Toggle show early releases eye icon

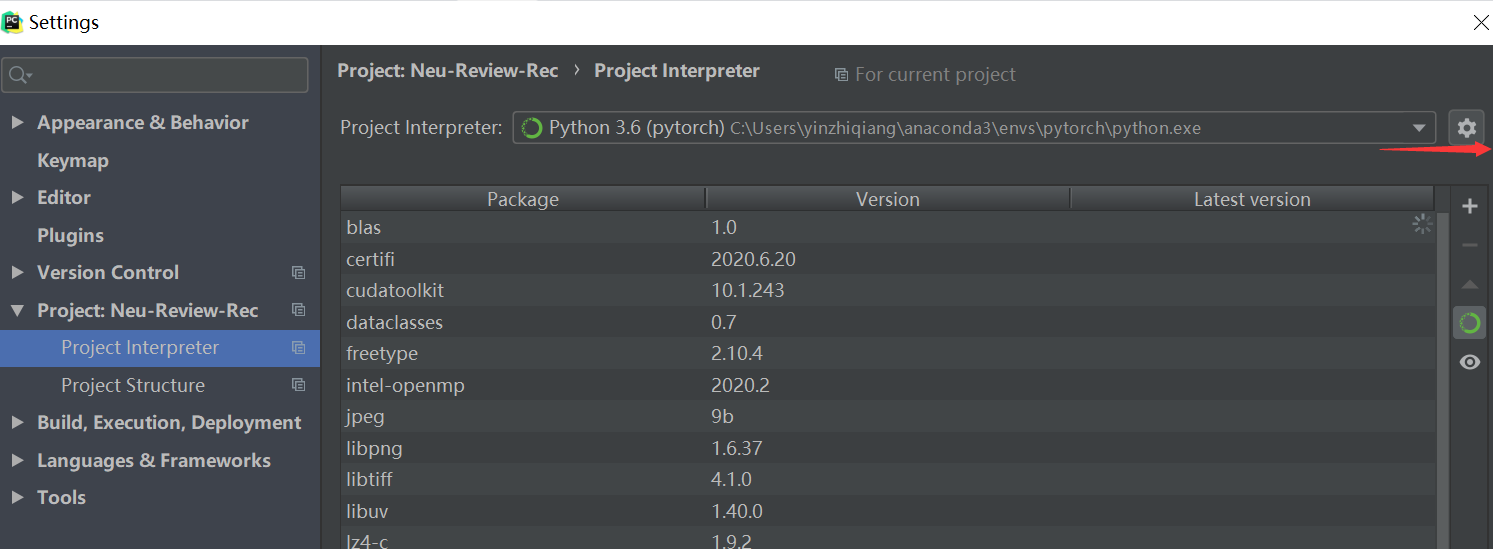1469,362
